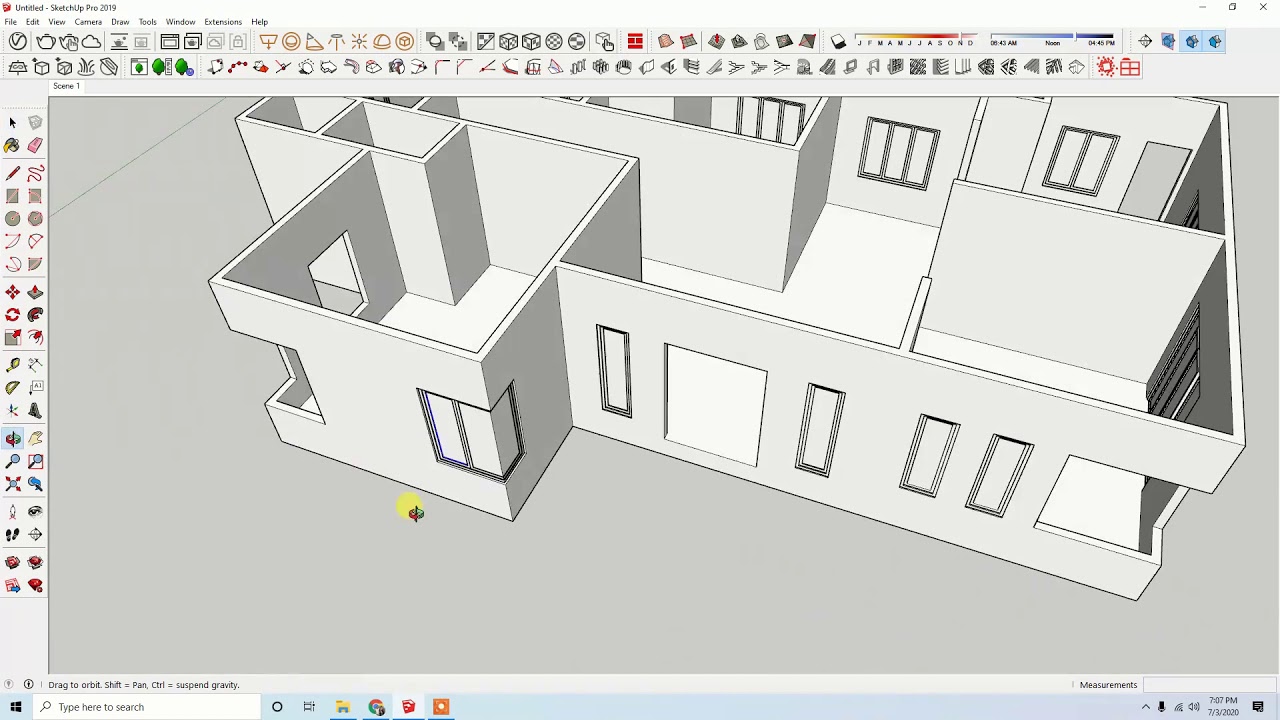Image resolution: width=1280 pixels, height=720 pixels.
Task: Select the Rotate tool
Action: point(13,315)
